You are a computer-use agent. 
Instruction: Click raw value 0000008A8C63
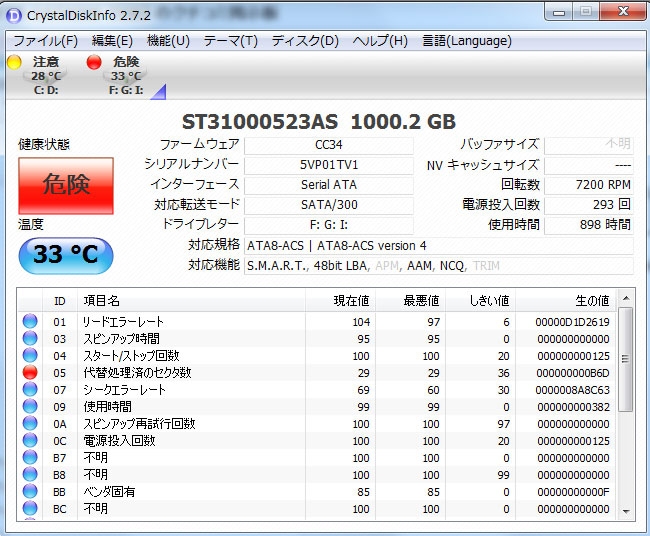pyautogui.click(x=572, y=390)
